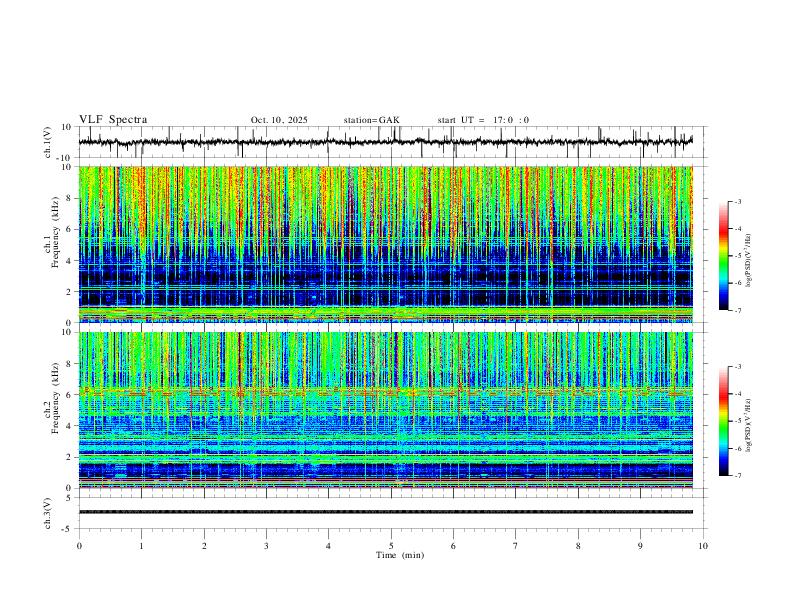Click the ch.1 "Frequency (kHz)" axis label

pyautogui.click(x=55, y=230)
